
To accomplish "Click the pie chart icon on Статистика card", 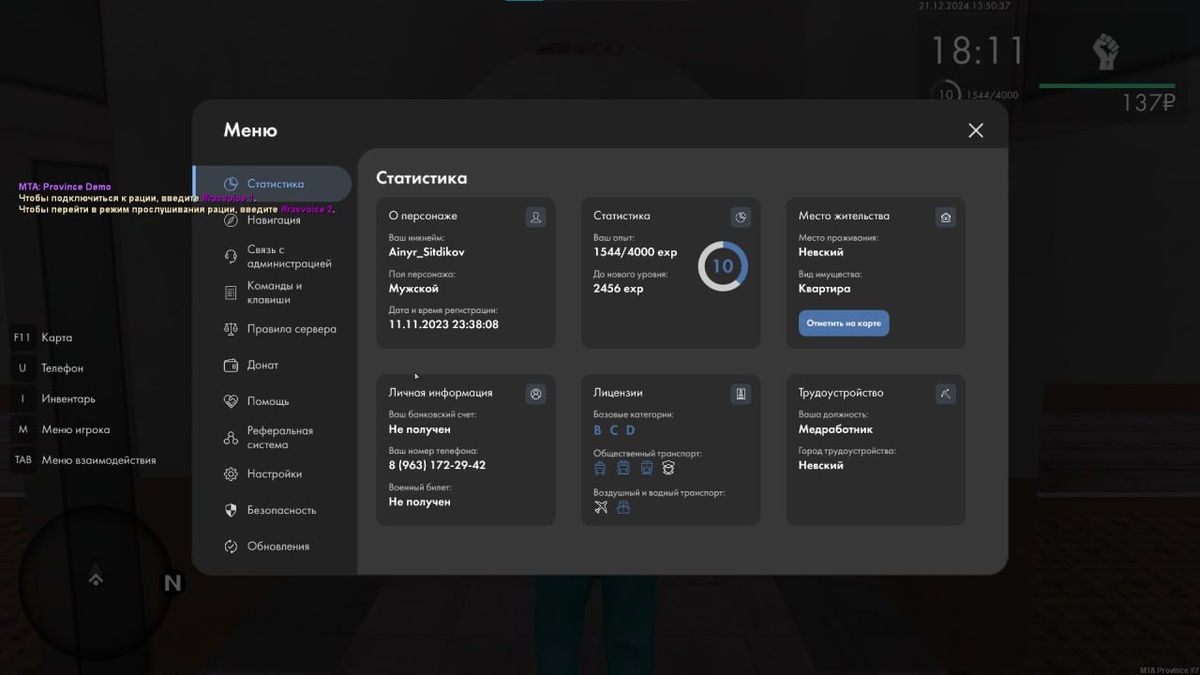I will pos(741,217).
